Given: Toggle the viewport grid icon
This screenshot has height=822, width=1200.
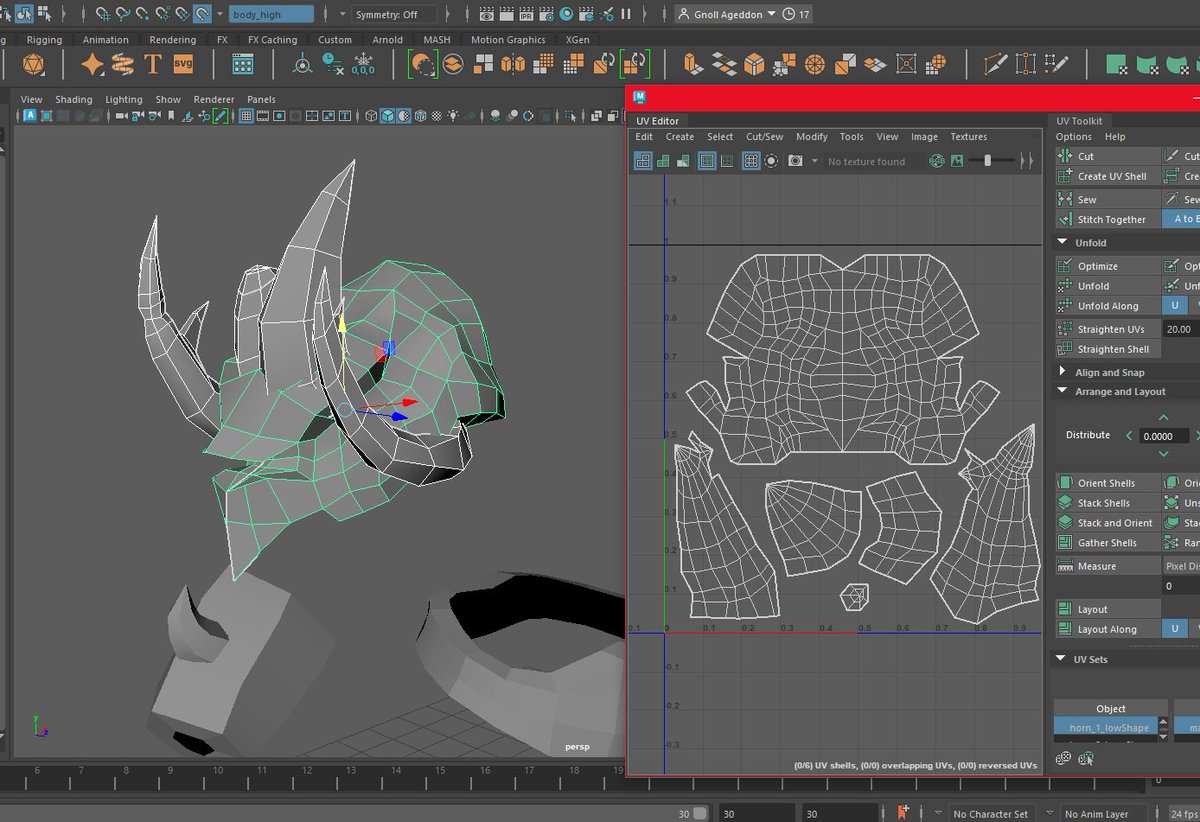Looking at the screenshot, I should pos(246,115).
